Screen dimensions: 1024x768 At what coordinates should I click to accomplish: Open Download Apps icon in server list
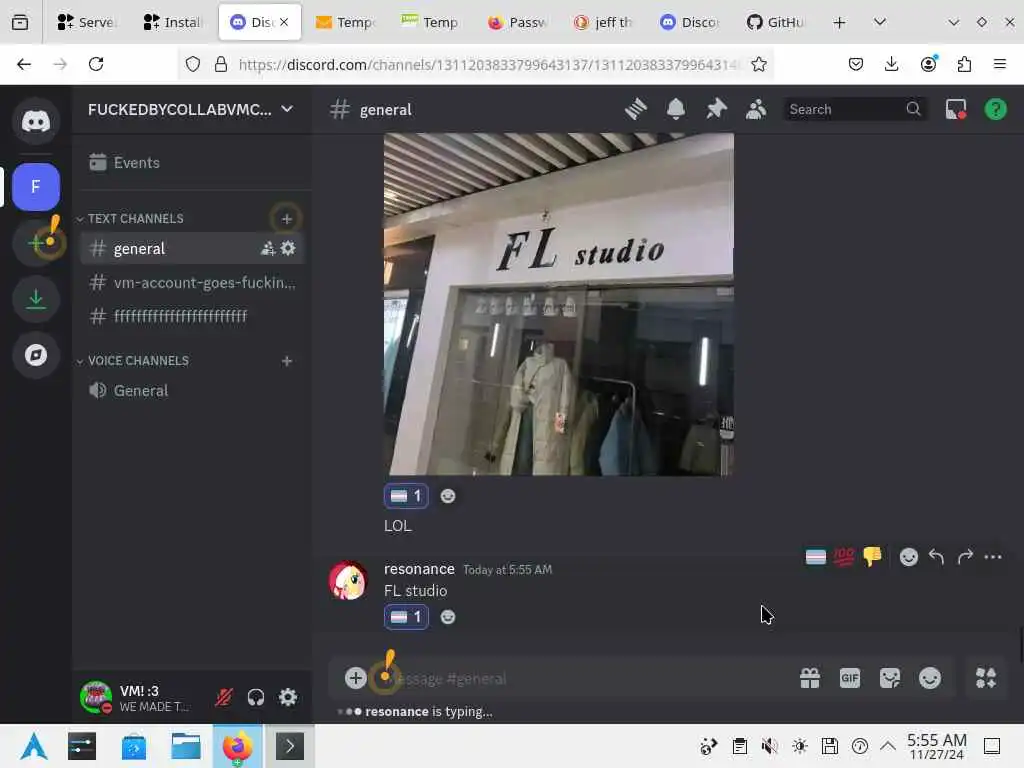click(36, 299)
